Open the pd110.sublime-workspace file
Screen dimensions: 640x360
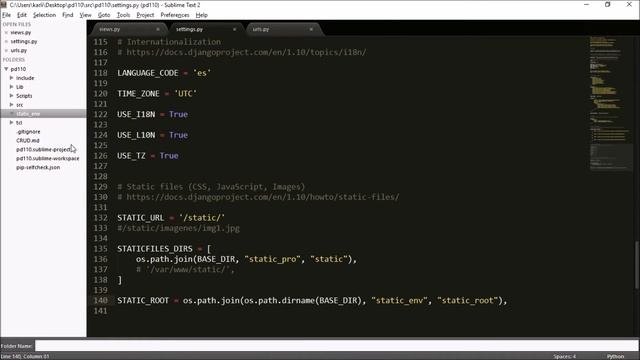click(48, 158)
